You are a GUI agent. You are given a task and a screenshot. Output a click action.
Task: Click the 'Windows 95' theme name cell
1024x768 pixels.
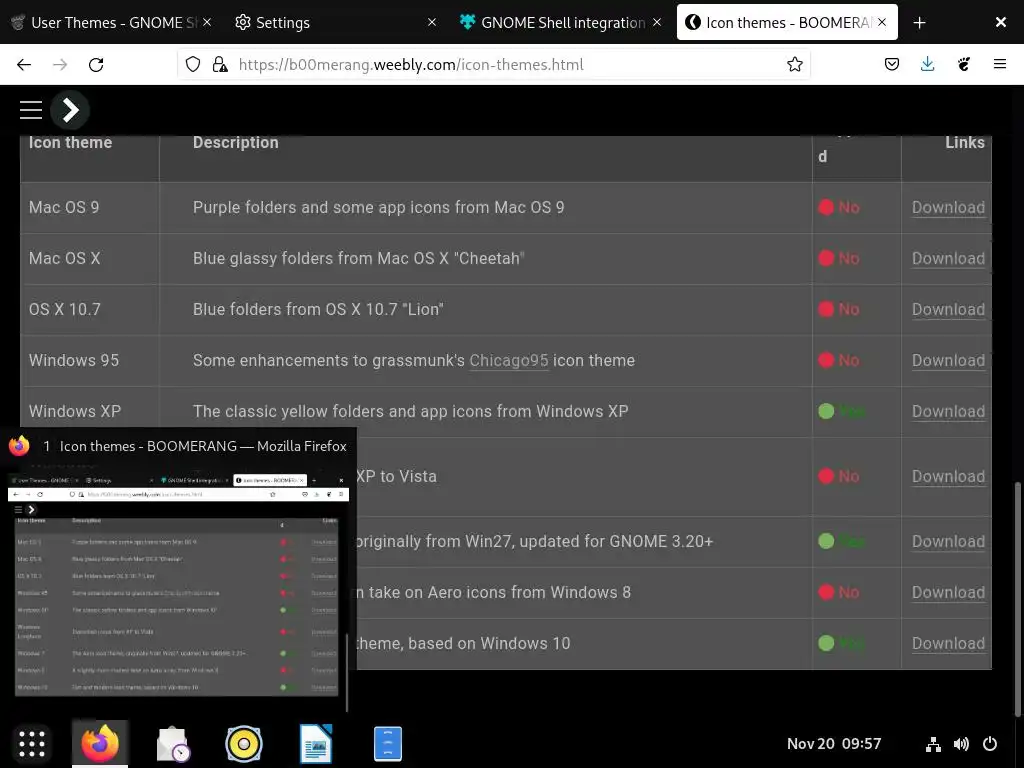(x=74, y=360)
